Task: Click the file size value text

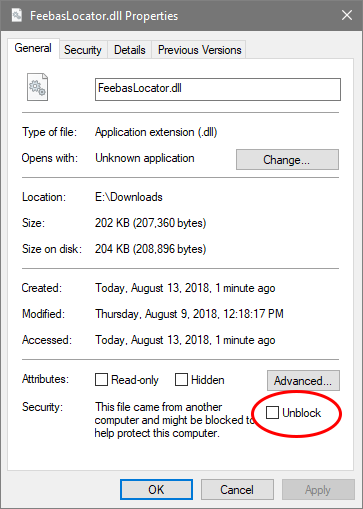Action: pos(151,223)
